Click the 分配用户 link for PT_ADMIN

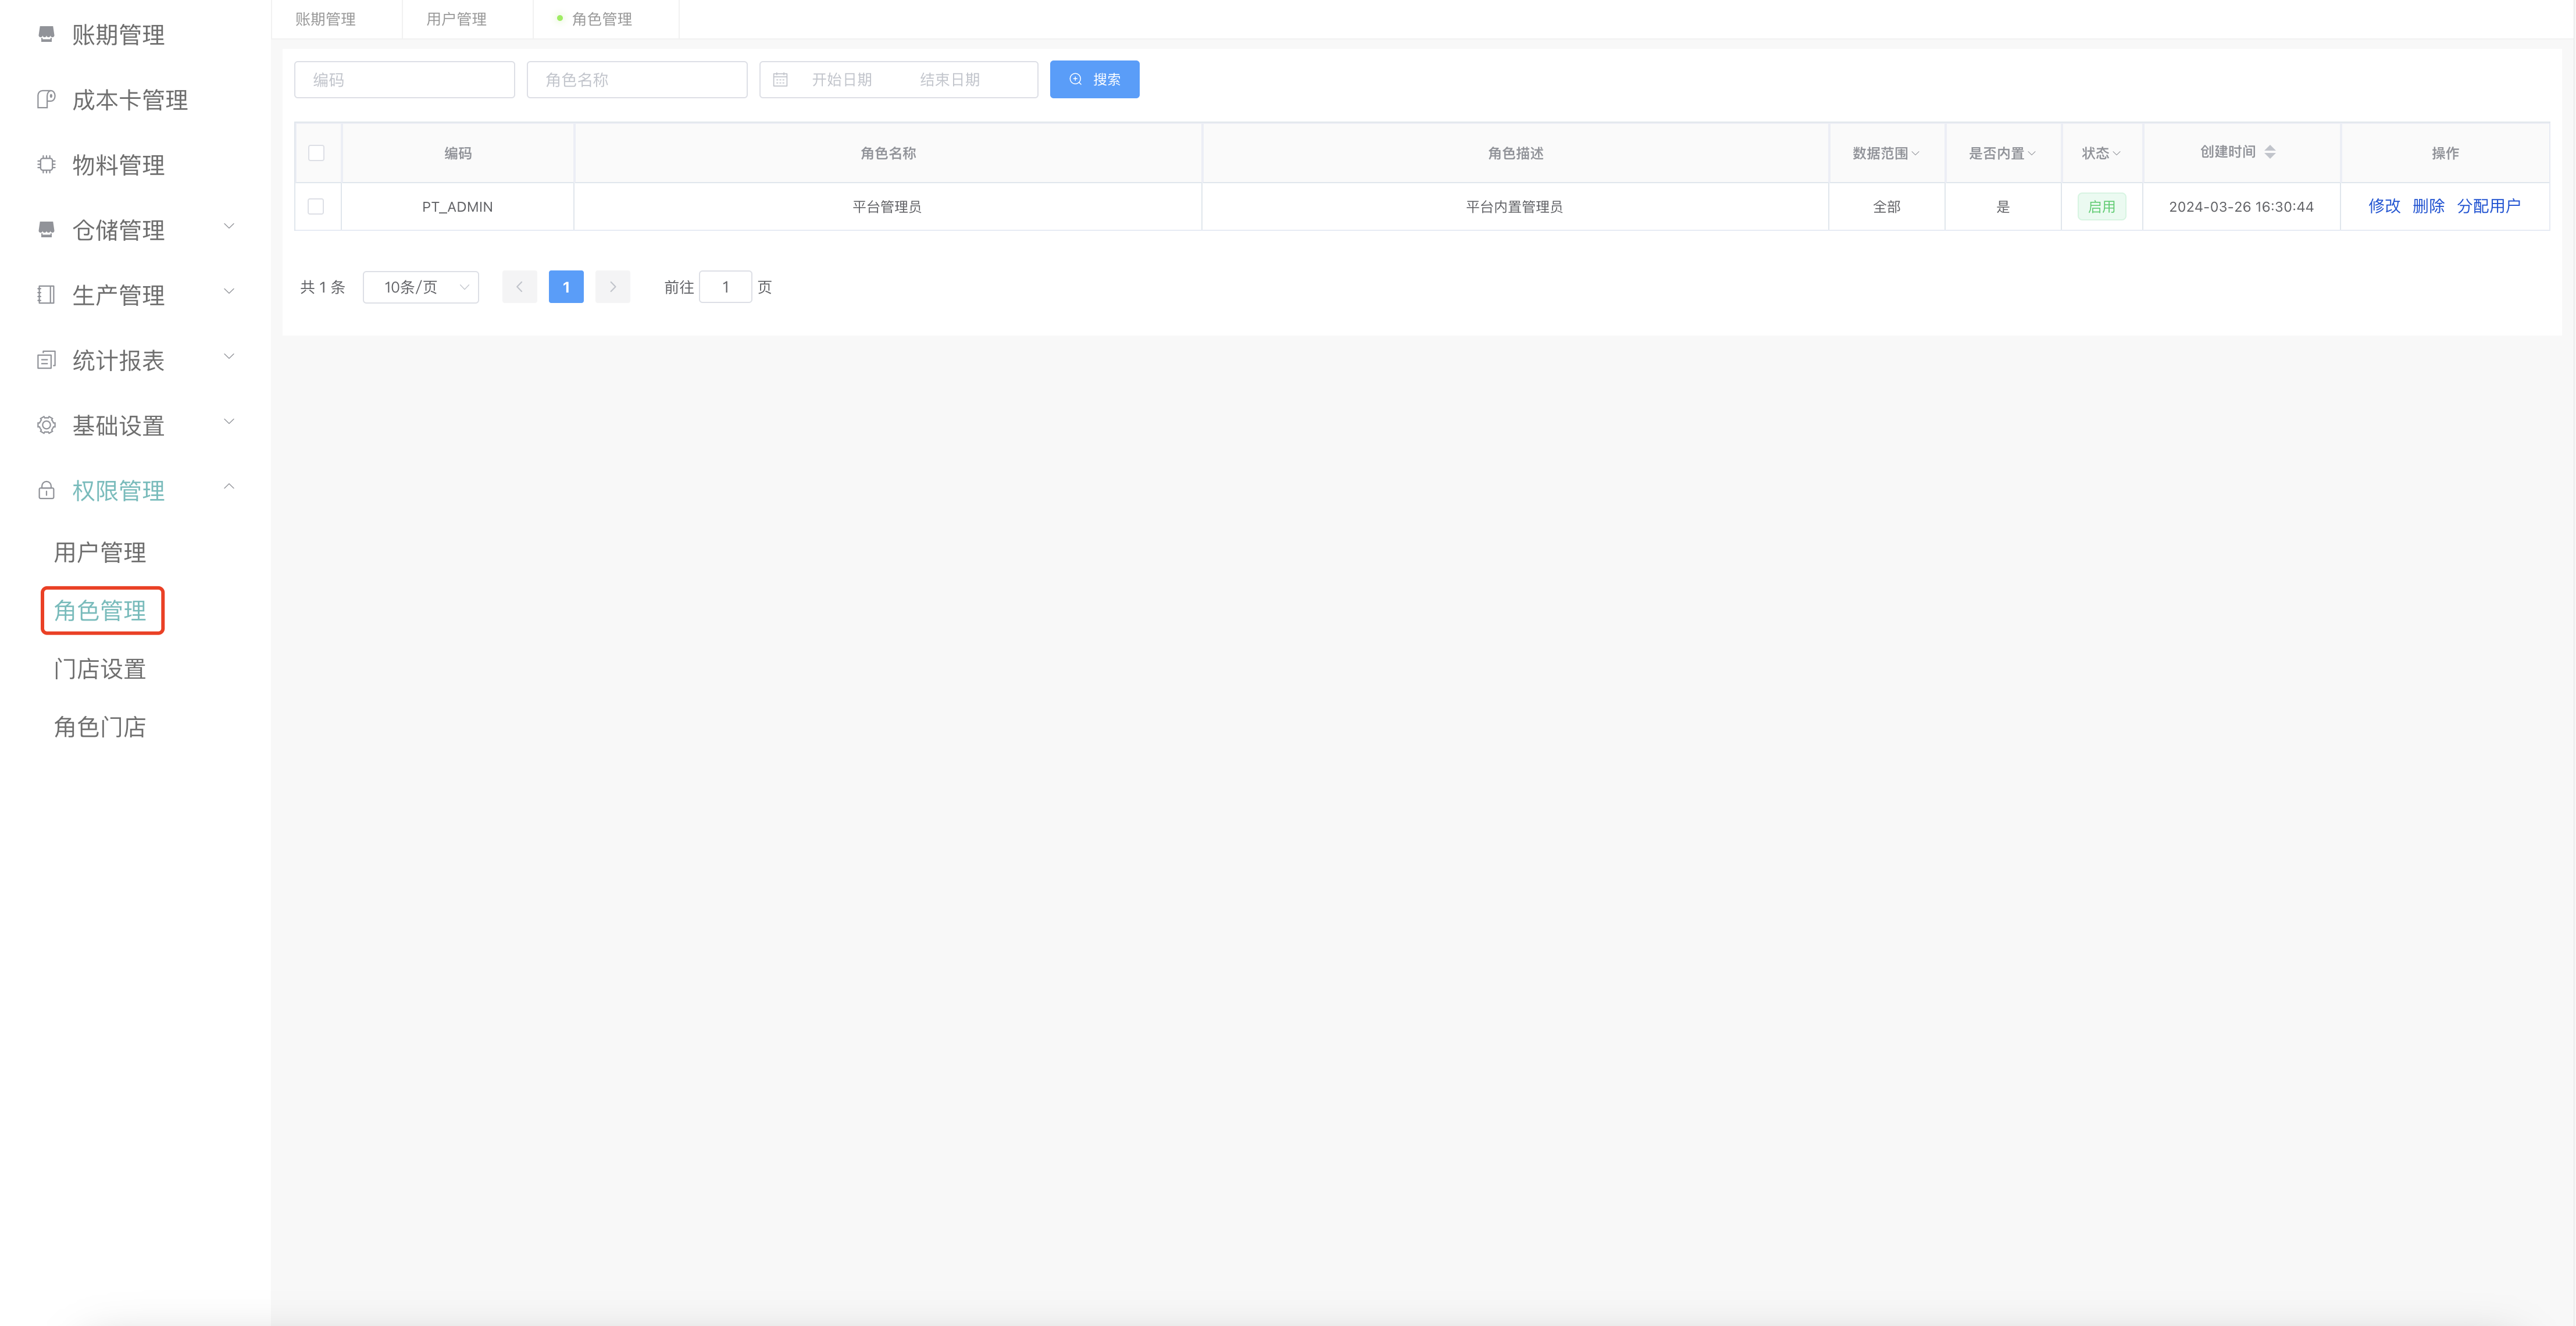(2488, 206)
